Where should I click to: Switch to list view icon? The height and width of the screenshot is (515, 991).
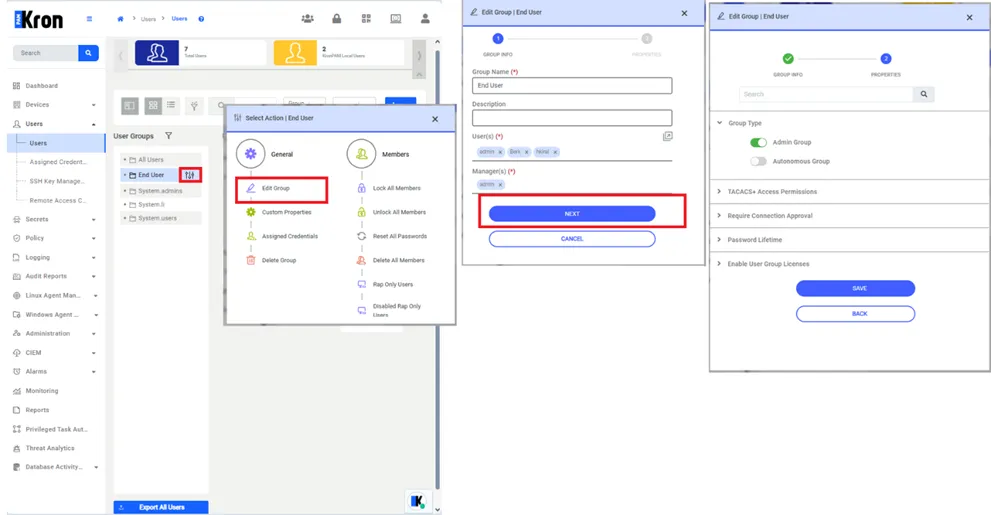click(x=171, y=106)
